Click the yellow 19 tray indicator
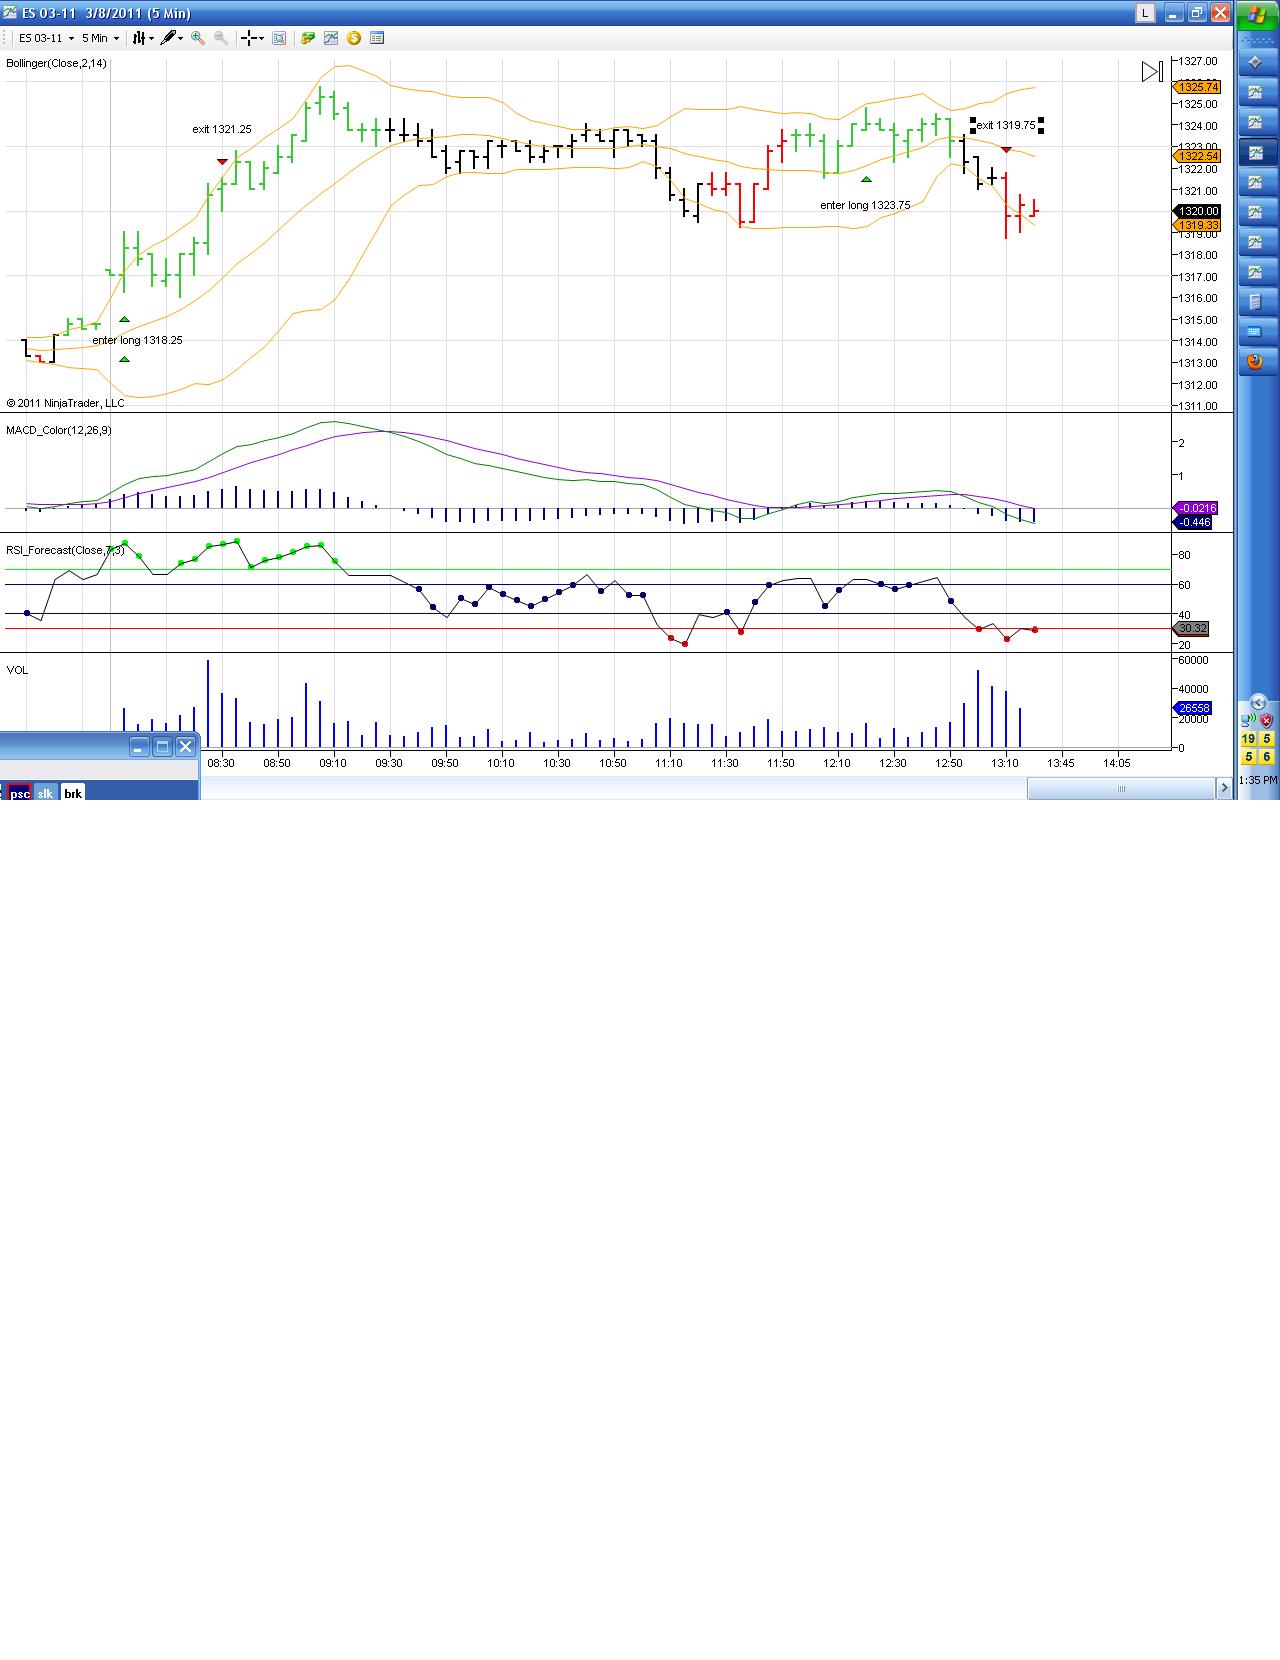Screen dimensions: 1280x1660 click(1248, 739)
